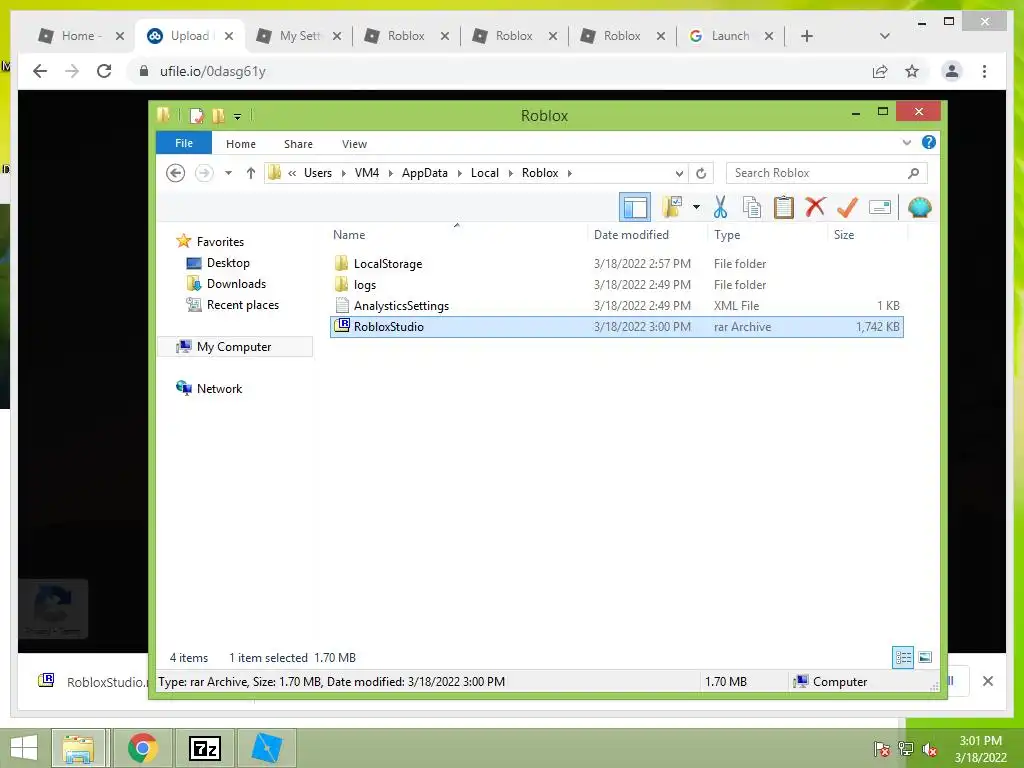The image size is (1024, 768).
Task: Open Recent places in navigation pane
Action: (x=242, y=305)
